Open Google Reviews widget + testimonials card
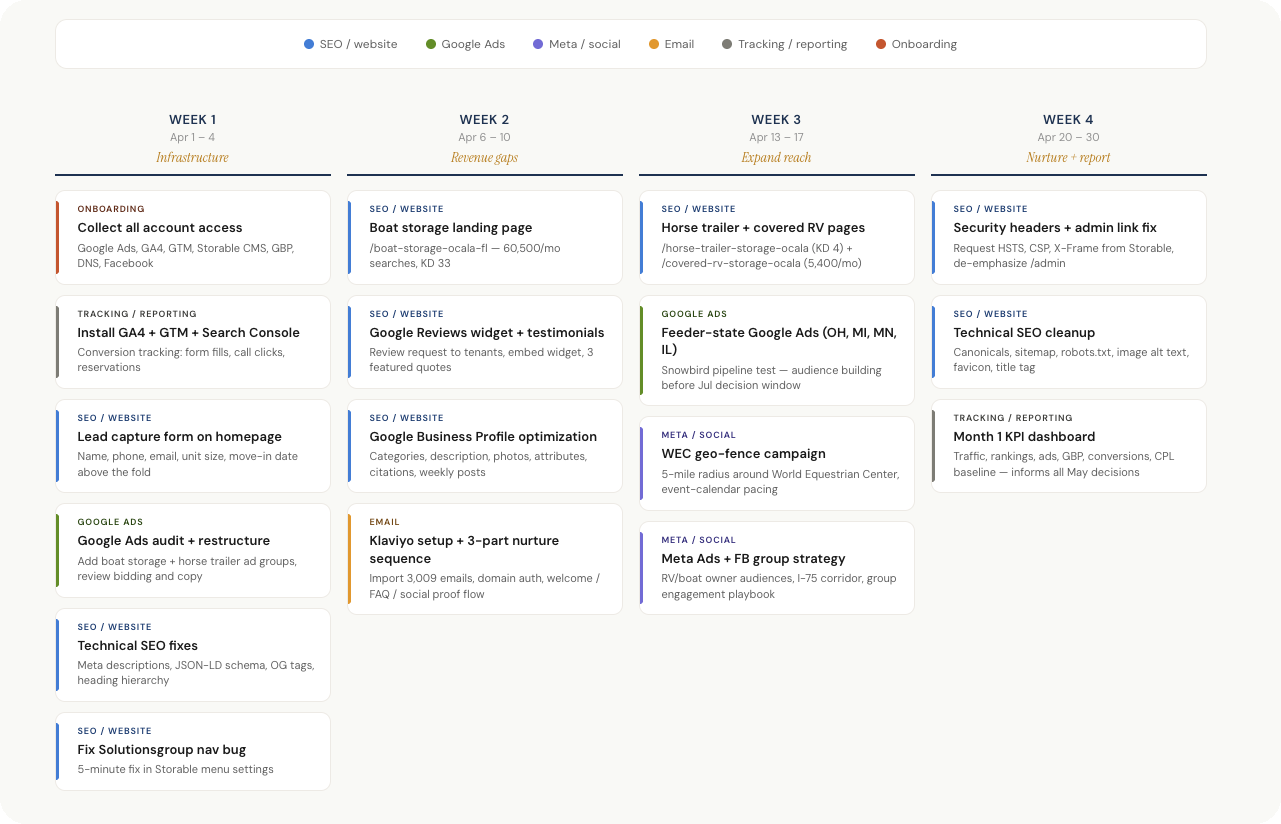Viewport: 1281px width, 824px height. coord(485,342)
